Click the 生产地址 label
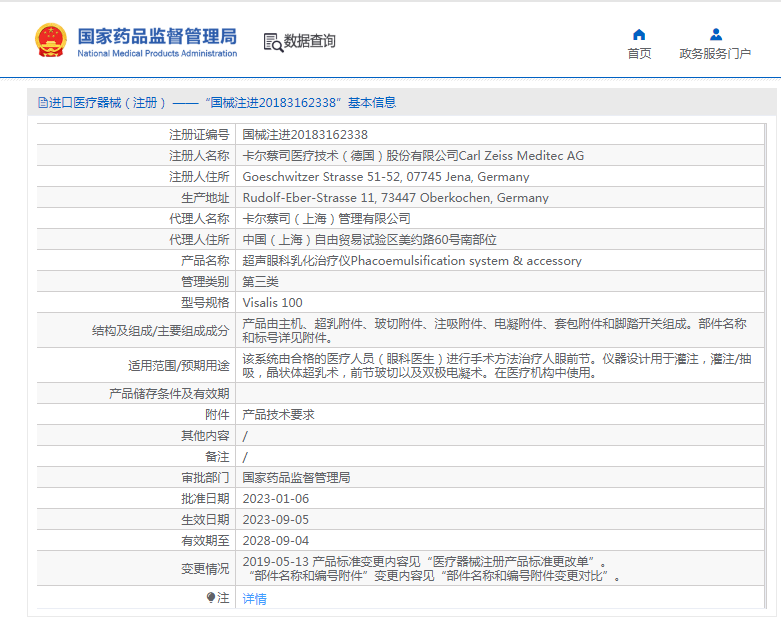The width and height of the screenshot is (781, 618). click(205, 198)
